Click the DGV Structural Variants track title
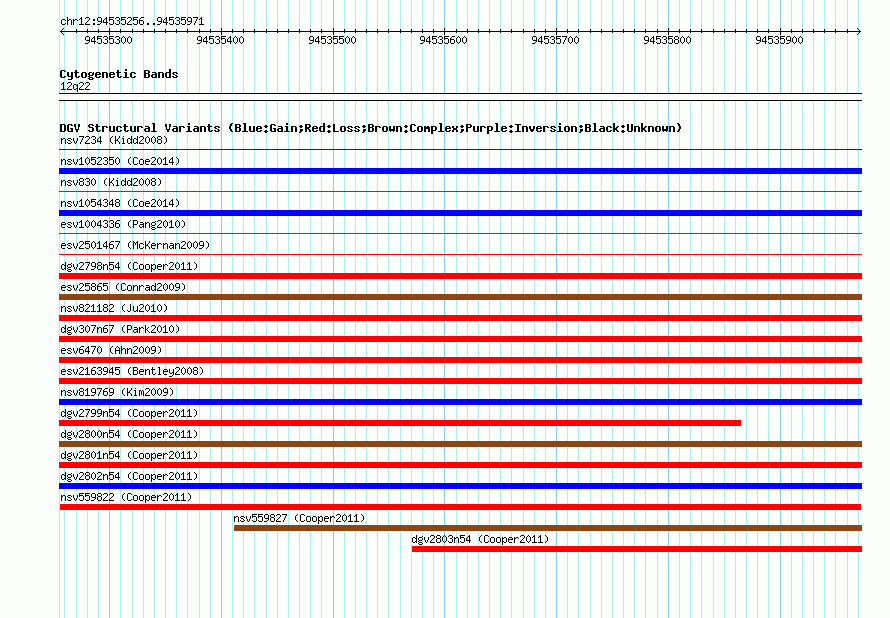Image resolution: width=890 pixels, height=618 pixels. (370, 128)
